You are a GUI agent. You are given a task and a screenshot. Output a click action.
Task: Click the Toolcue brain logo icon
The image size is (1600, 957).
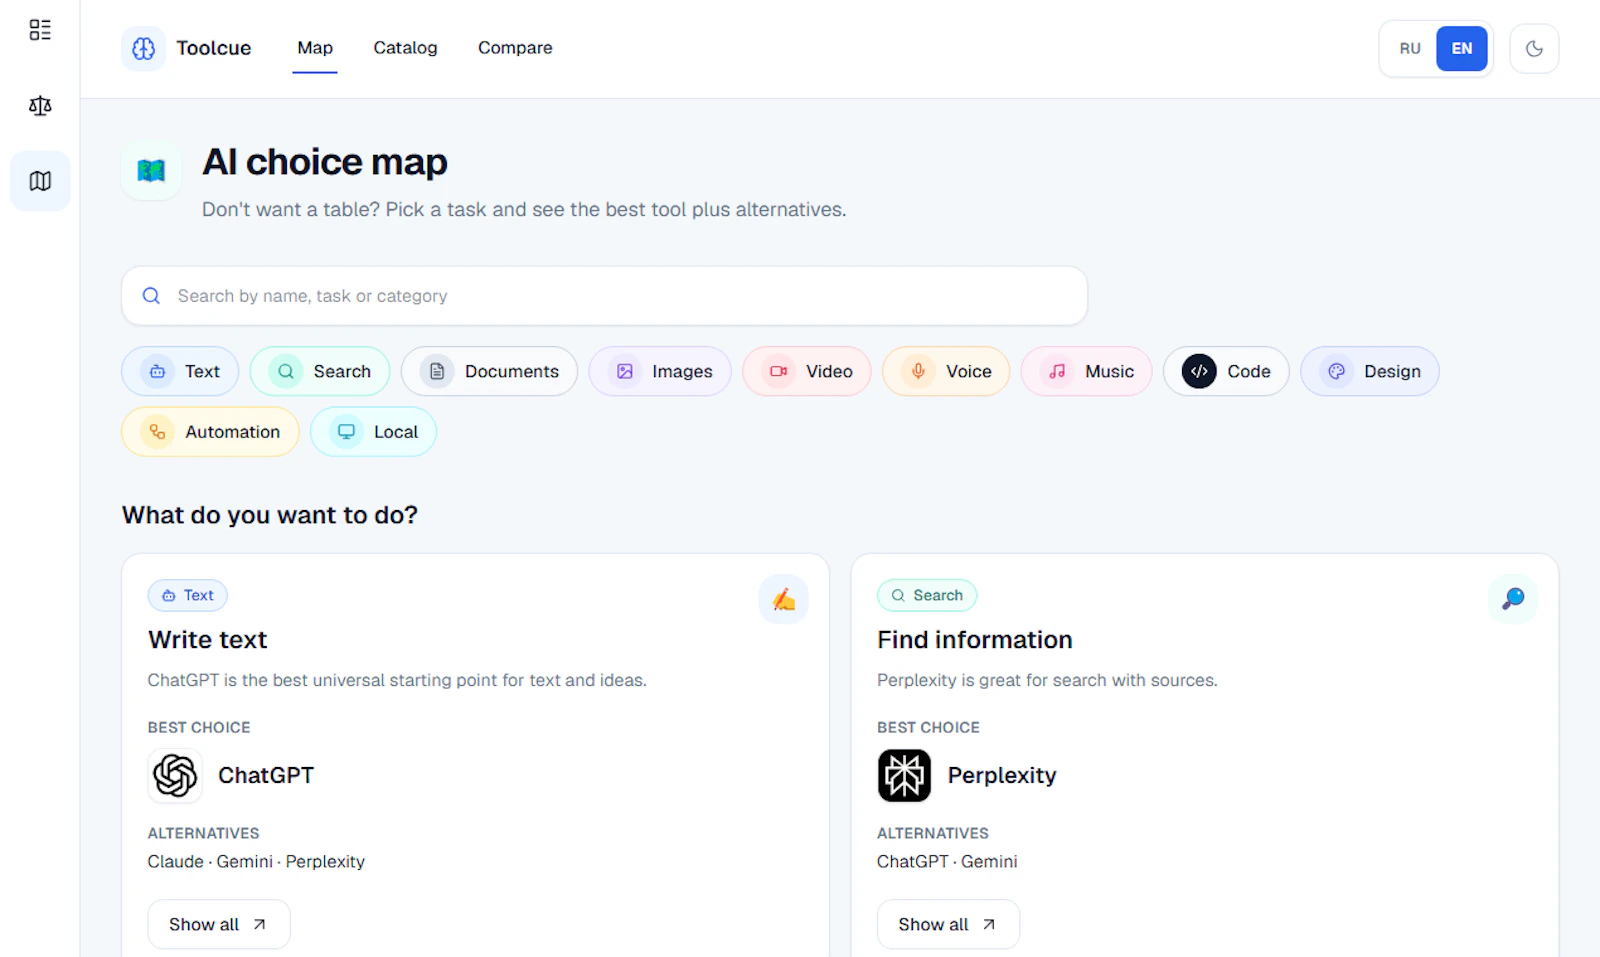[x=144, y=48]
